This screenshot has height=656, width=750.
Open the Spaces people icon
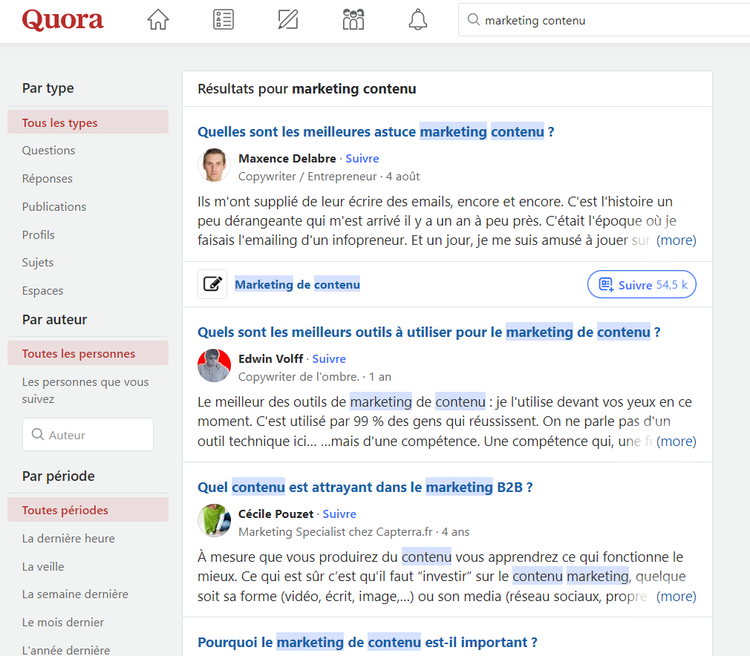pos(353,20)
